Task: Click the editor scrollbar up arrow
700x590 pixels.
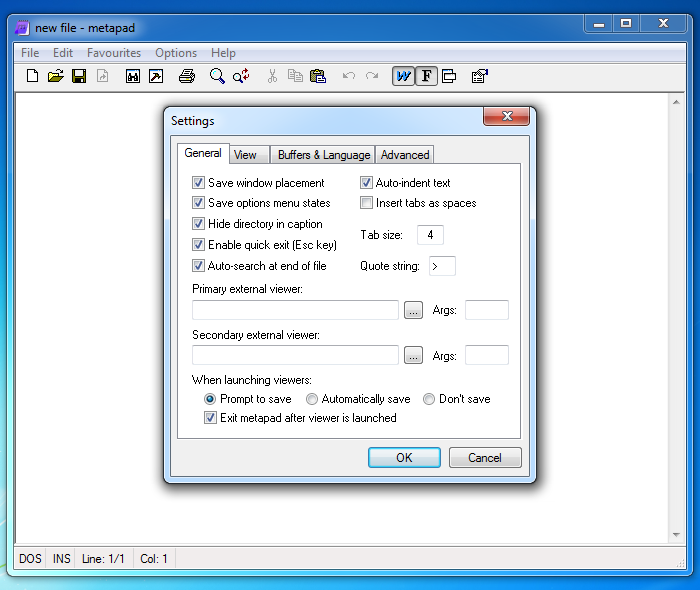Action: coord(676,102)
